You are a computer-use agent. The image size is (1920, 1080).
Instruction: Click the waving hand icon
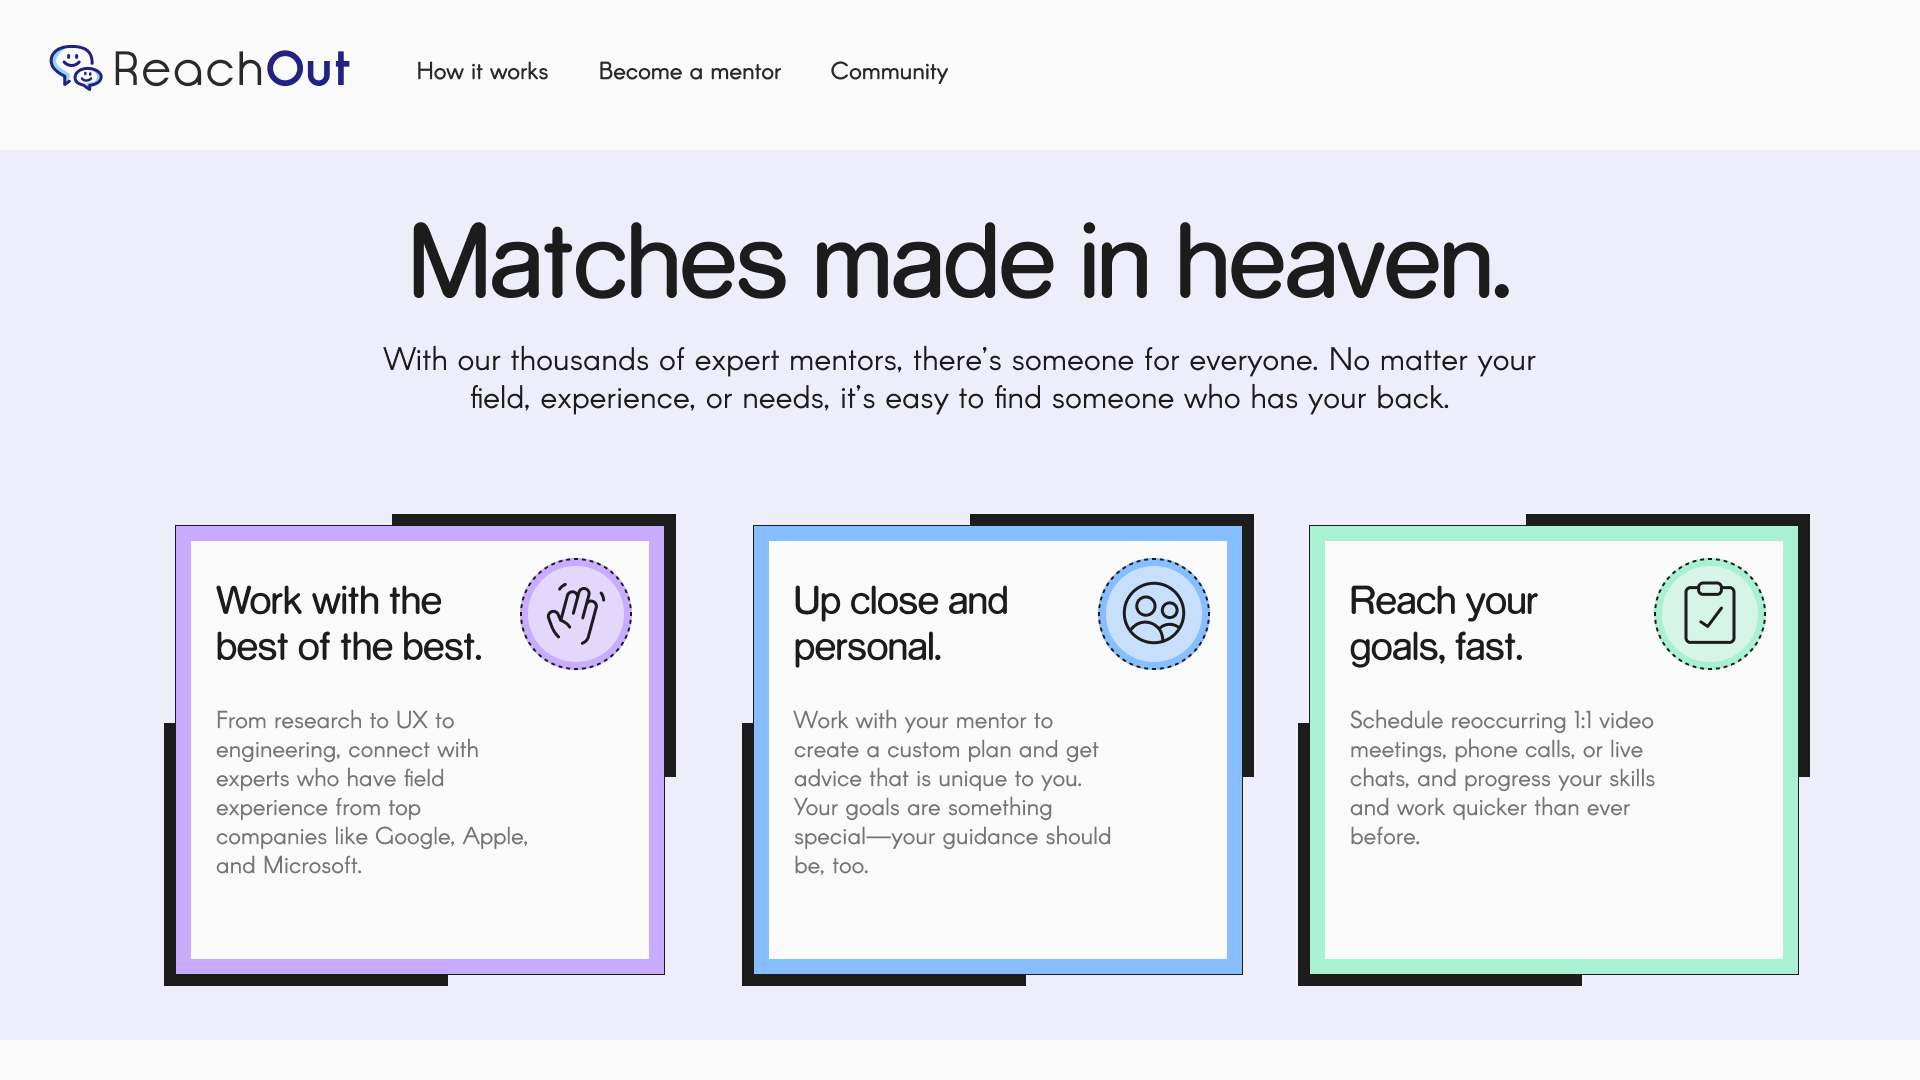pyautogui.click(x=576, y=614)
